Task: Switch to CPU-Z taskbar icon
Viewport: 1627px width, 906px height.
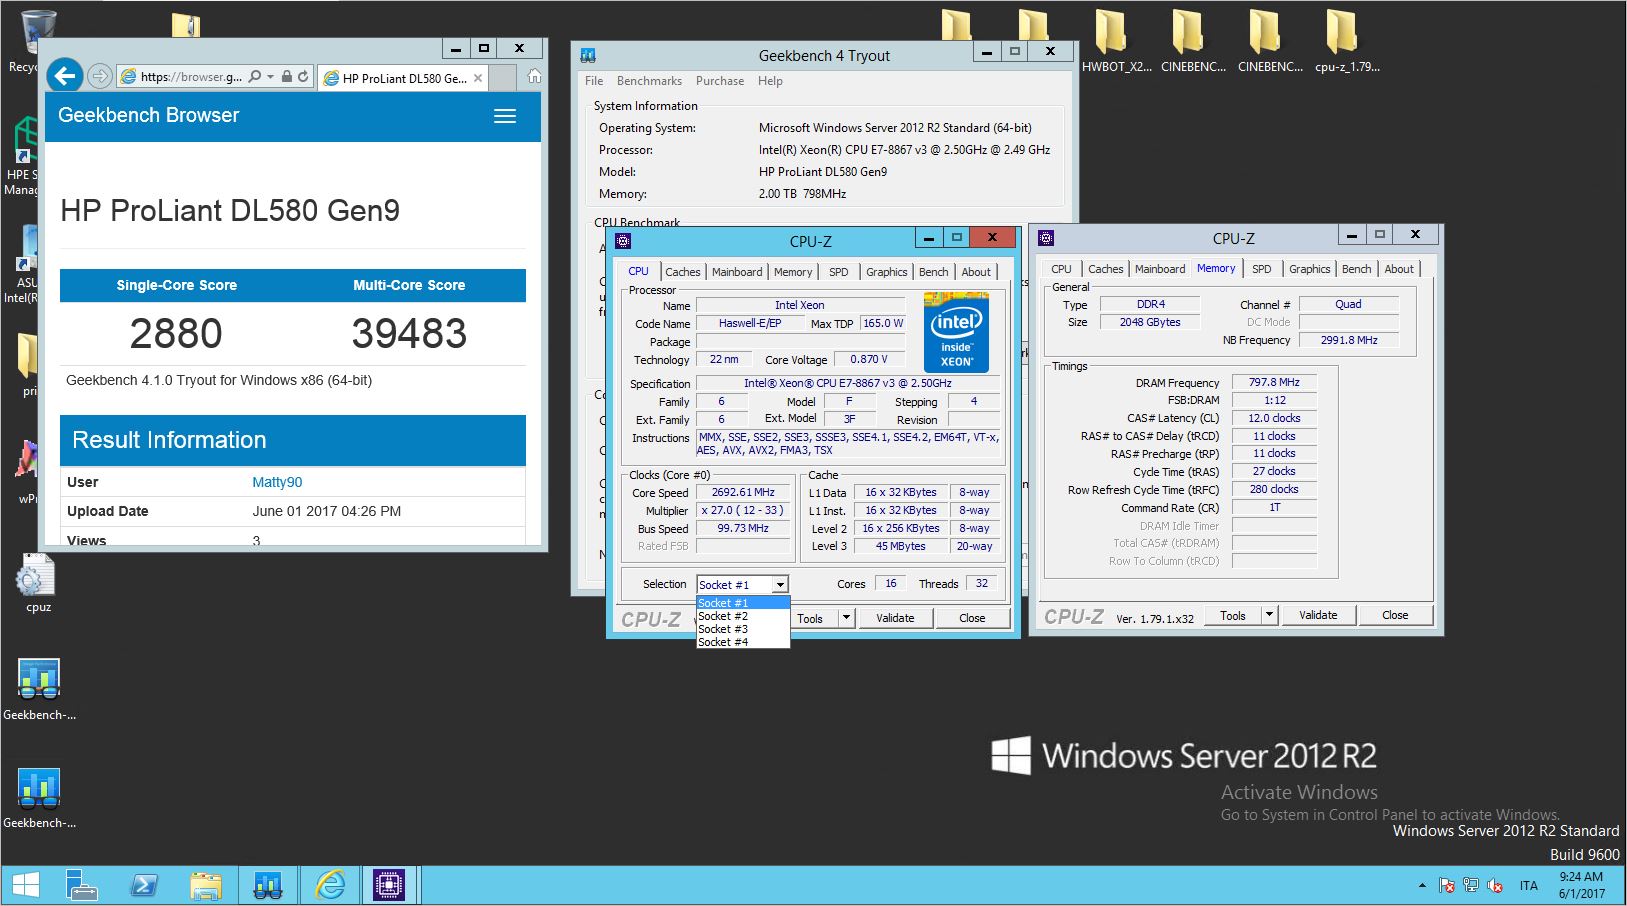Action: point(389,885)
